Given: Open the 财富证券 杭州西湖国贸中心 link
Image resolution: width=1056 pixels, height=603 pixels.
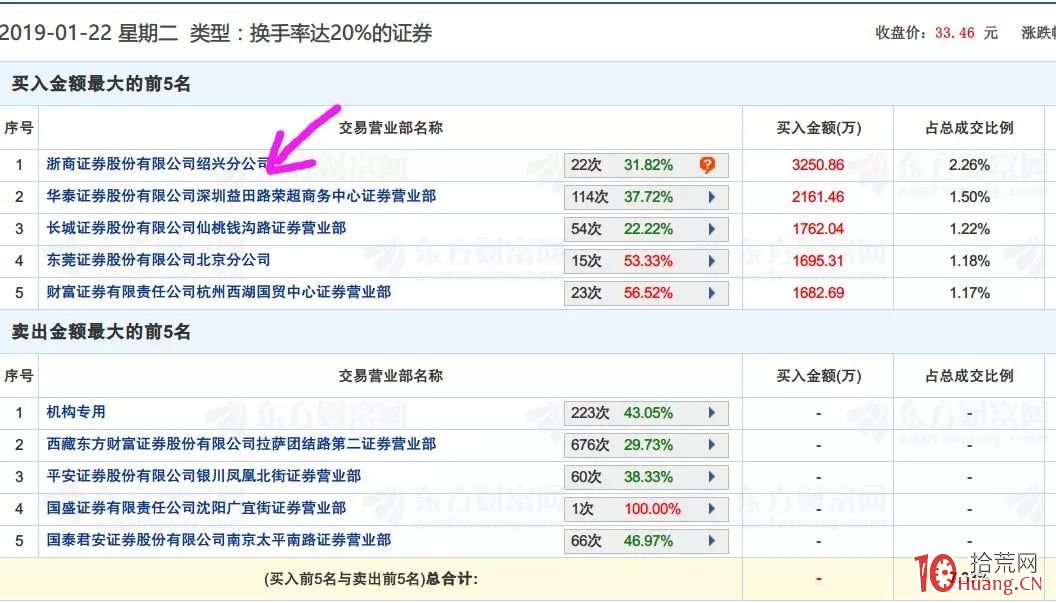Looking at the screenshot, I should (x=219, y=292).
